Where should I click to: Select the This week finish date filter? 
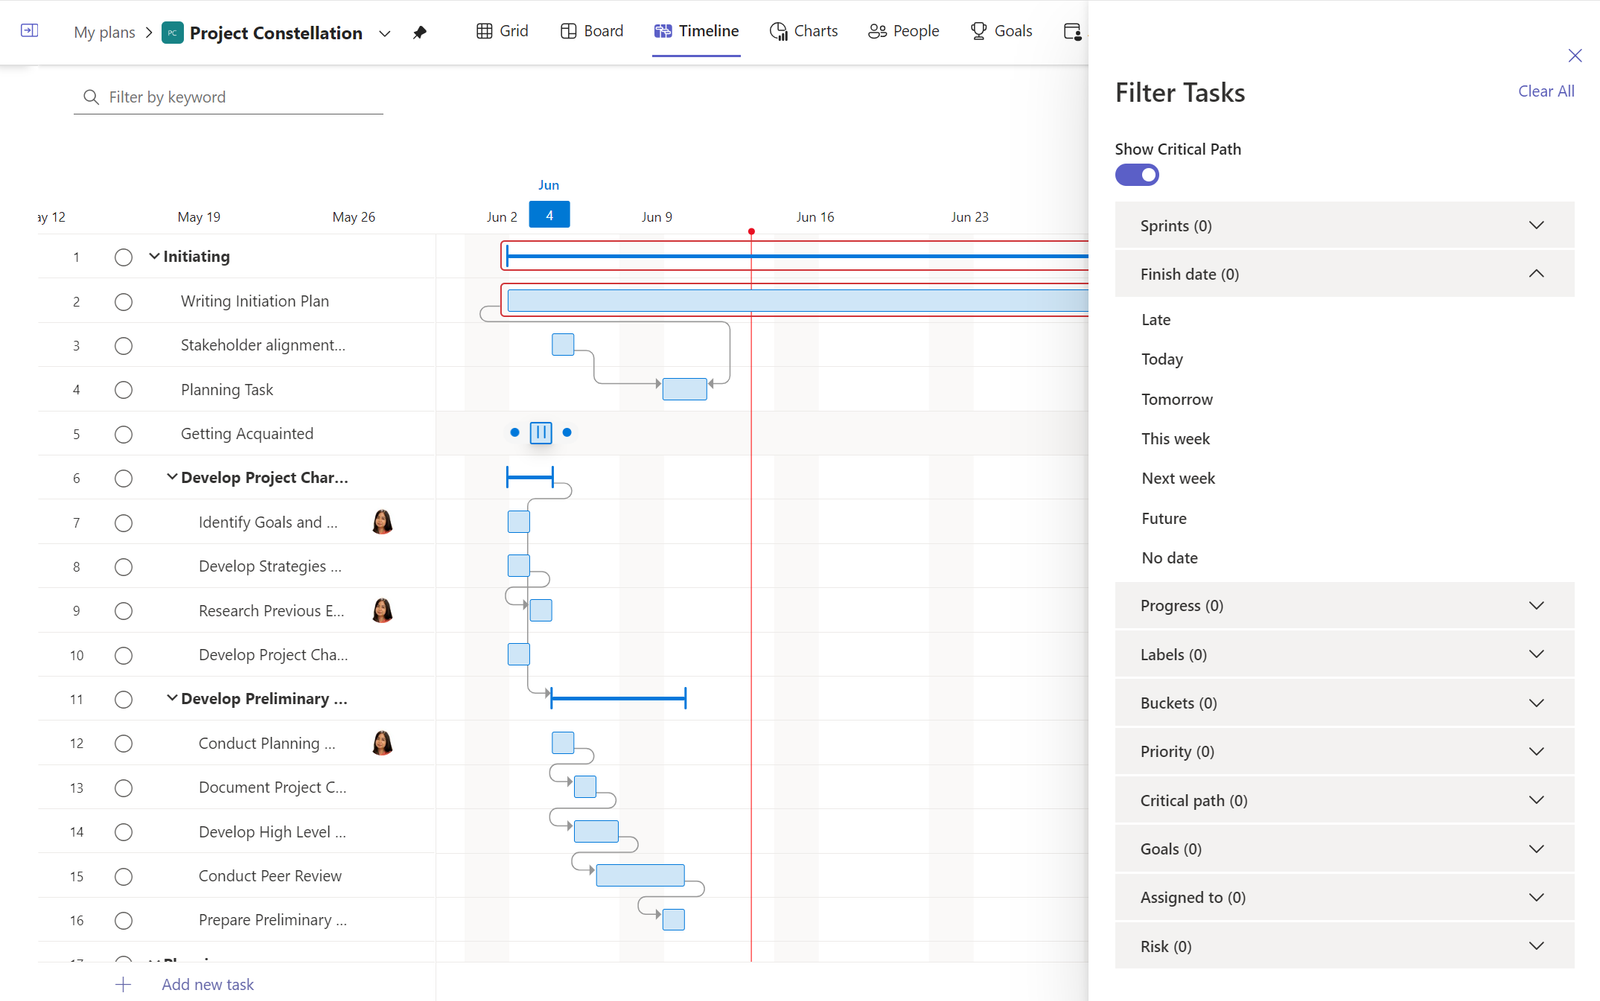tap(1175, 439)
